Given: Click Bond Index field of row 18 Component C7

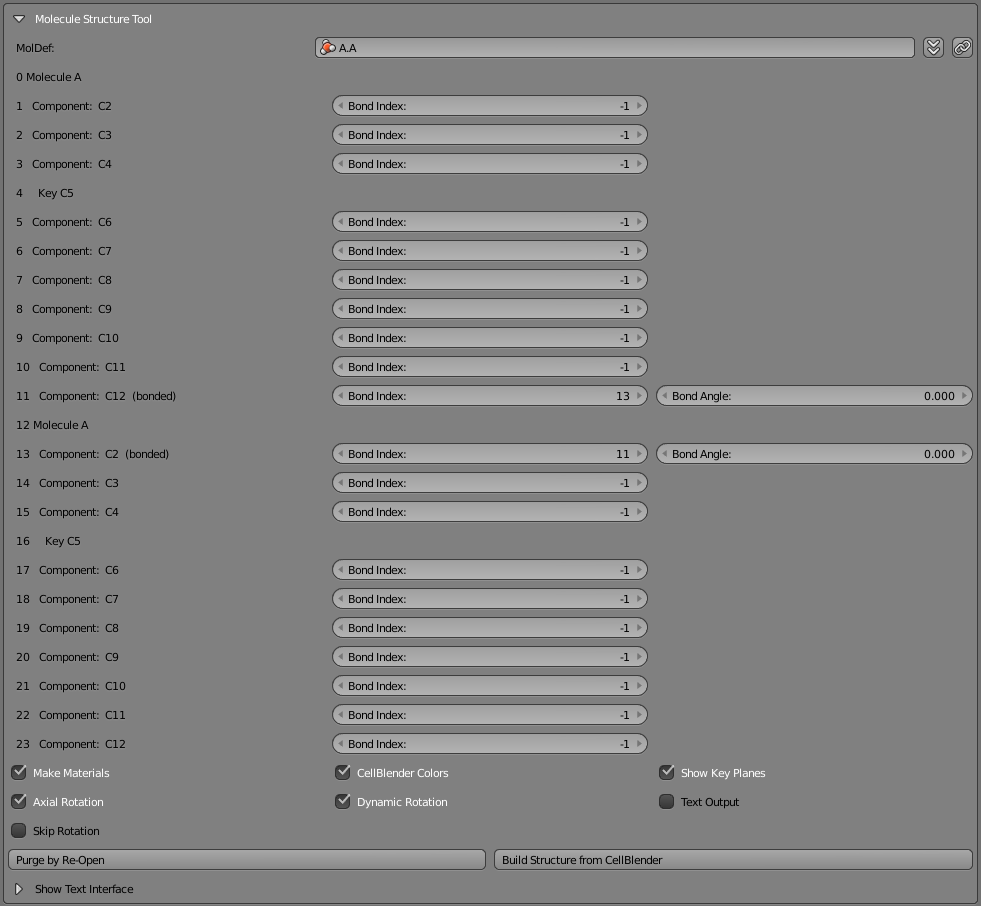Looking at the screenshot, I should click(x=490, y=599).
